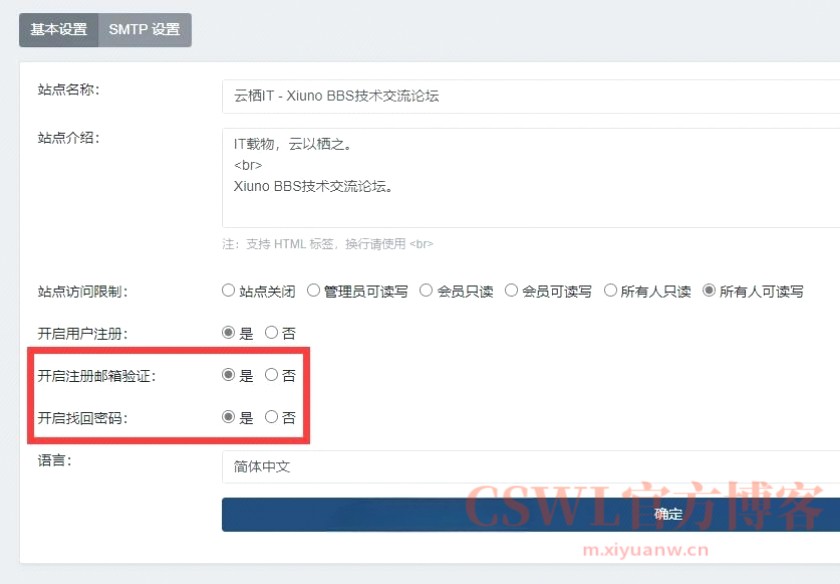Select 所有人可读写 radio option
The image size is (840, 584).
click(x=710, y=291)
